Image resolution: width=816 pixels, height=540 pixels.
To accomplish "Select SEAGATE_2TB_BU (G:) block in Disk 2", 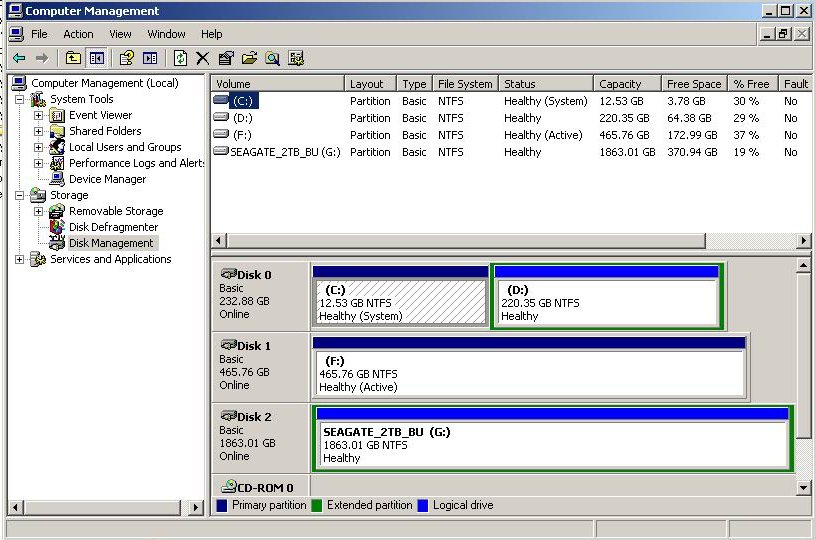I will (552, 439).
